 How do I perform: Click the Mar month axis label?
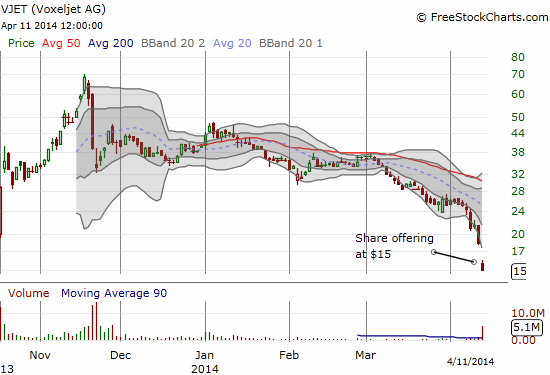[x=365, y=355]
